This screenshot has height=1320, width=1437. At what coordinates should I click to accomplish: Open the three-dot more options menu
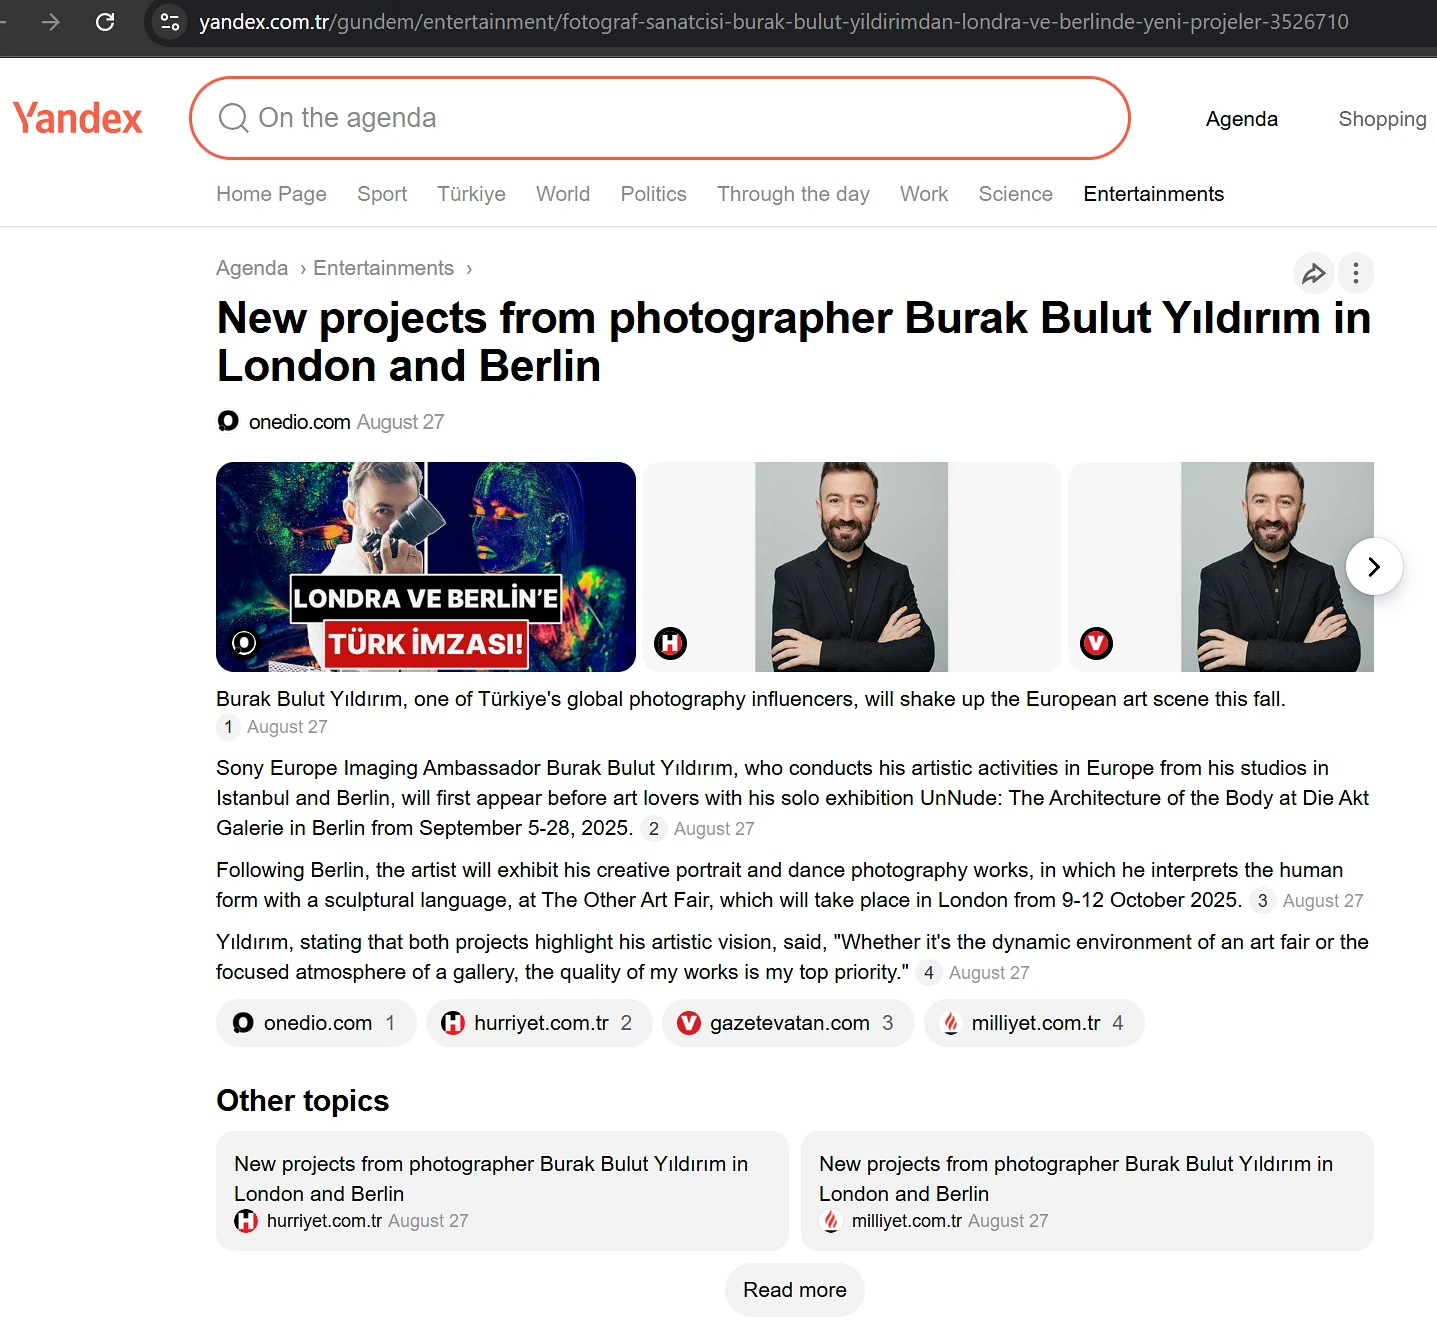[x=1356, y=273]
